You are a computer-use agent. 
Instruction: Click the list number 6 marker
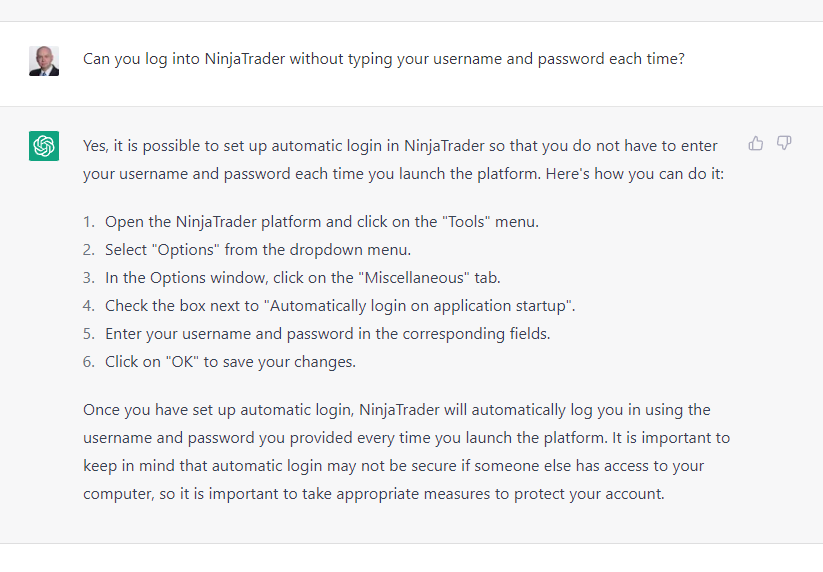pos(88,362)
